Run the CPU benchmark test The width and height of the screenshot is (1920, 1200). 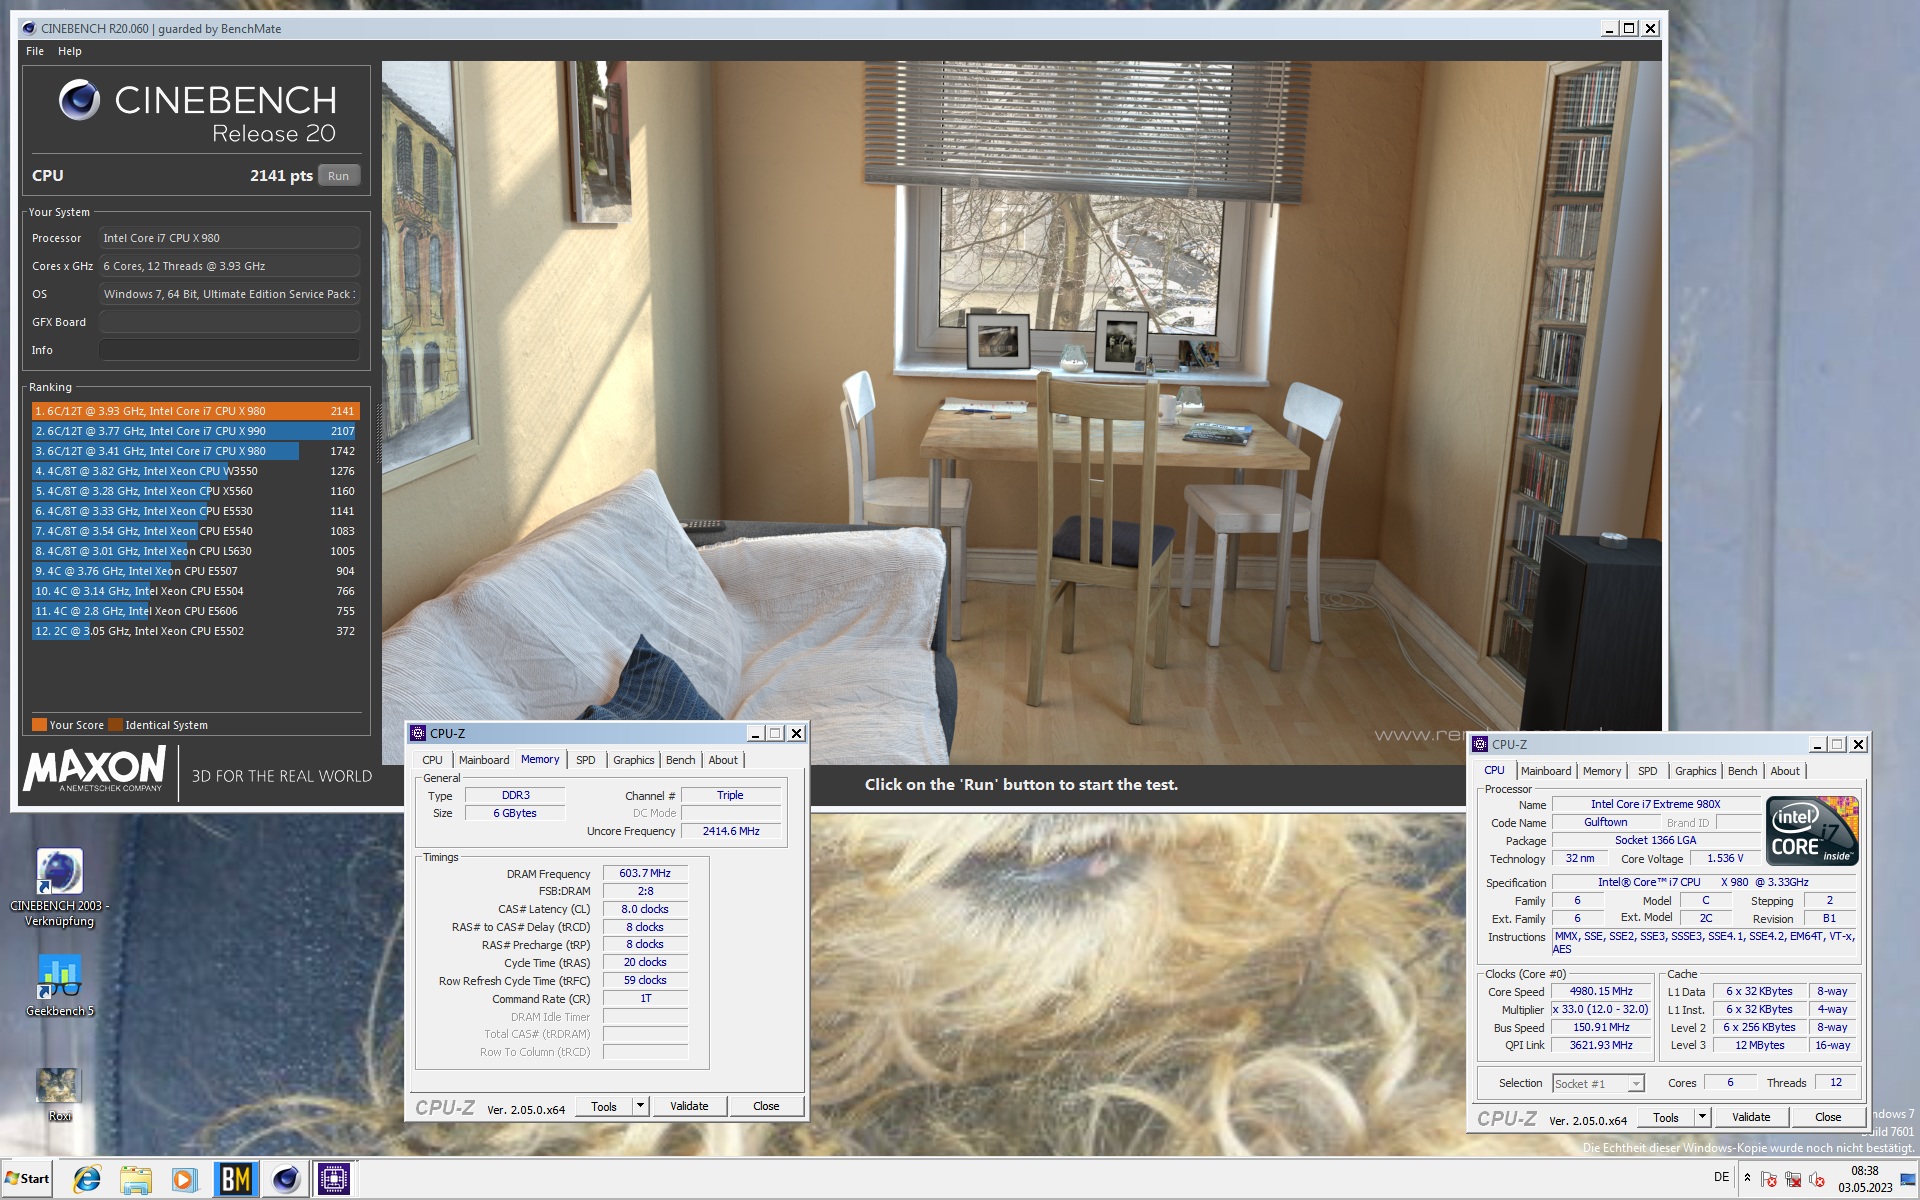pos(339,176)
